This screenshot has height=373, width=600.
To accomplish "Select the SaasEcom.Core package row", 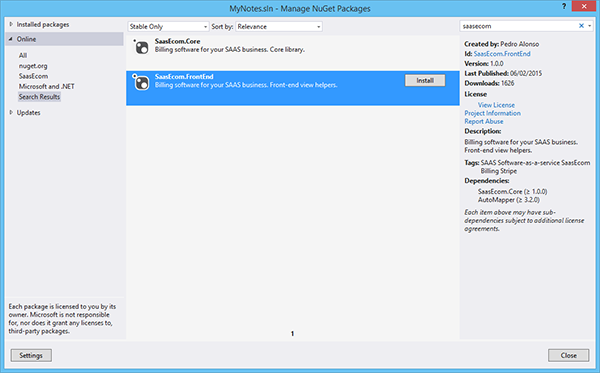I will [x=293, y=53].
